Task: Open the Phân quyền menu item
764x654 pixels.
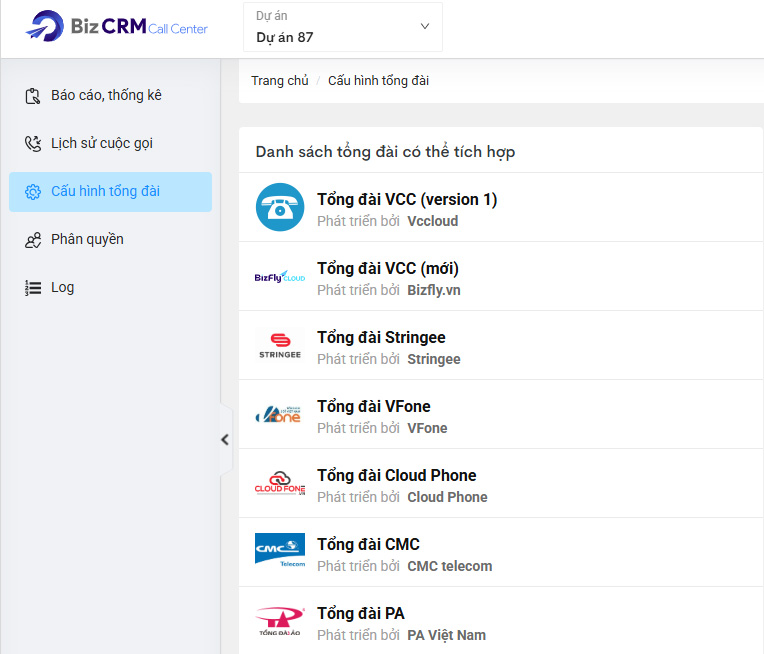Action: pos(87,240)
